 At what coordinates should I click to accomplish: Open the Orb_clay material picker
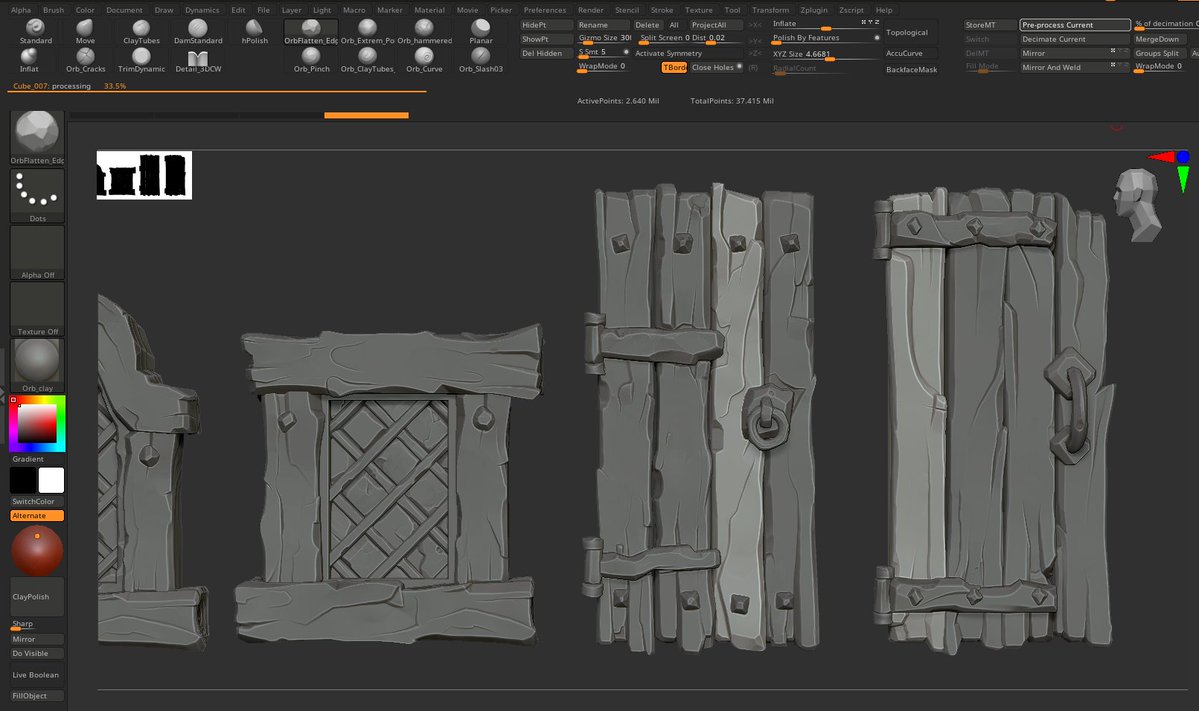coord(37,365)
